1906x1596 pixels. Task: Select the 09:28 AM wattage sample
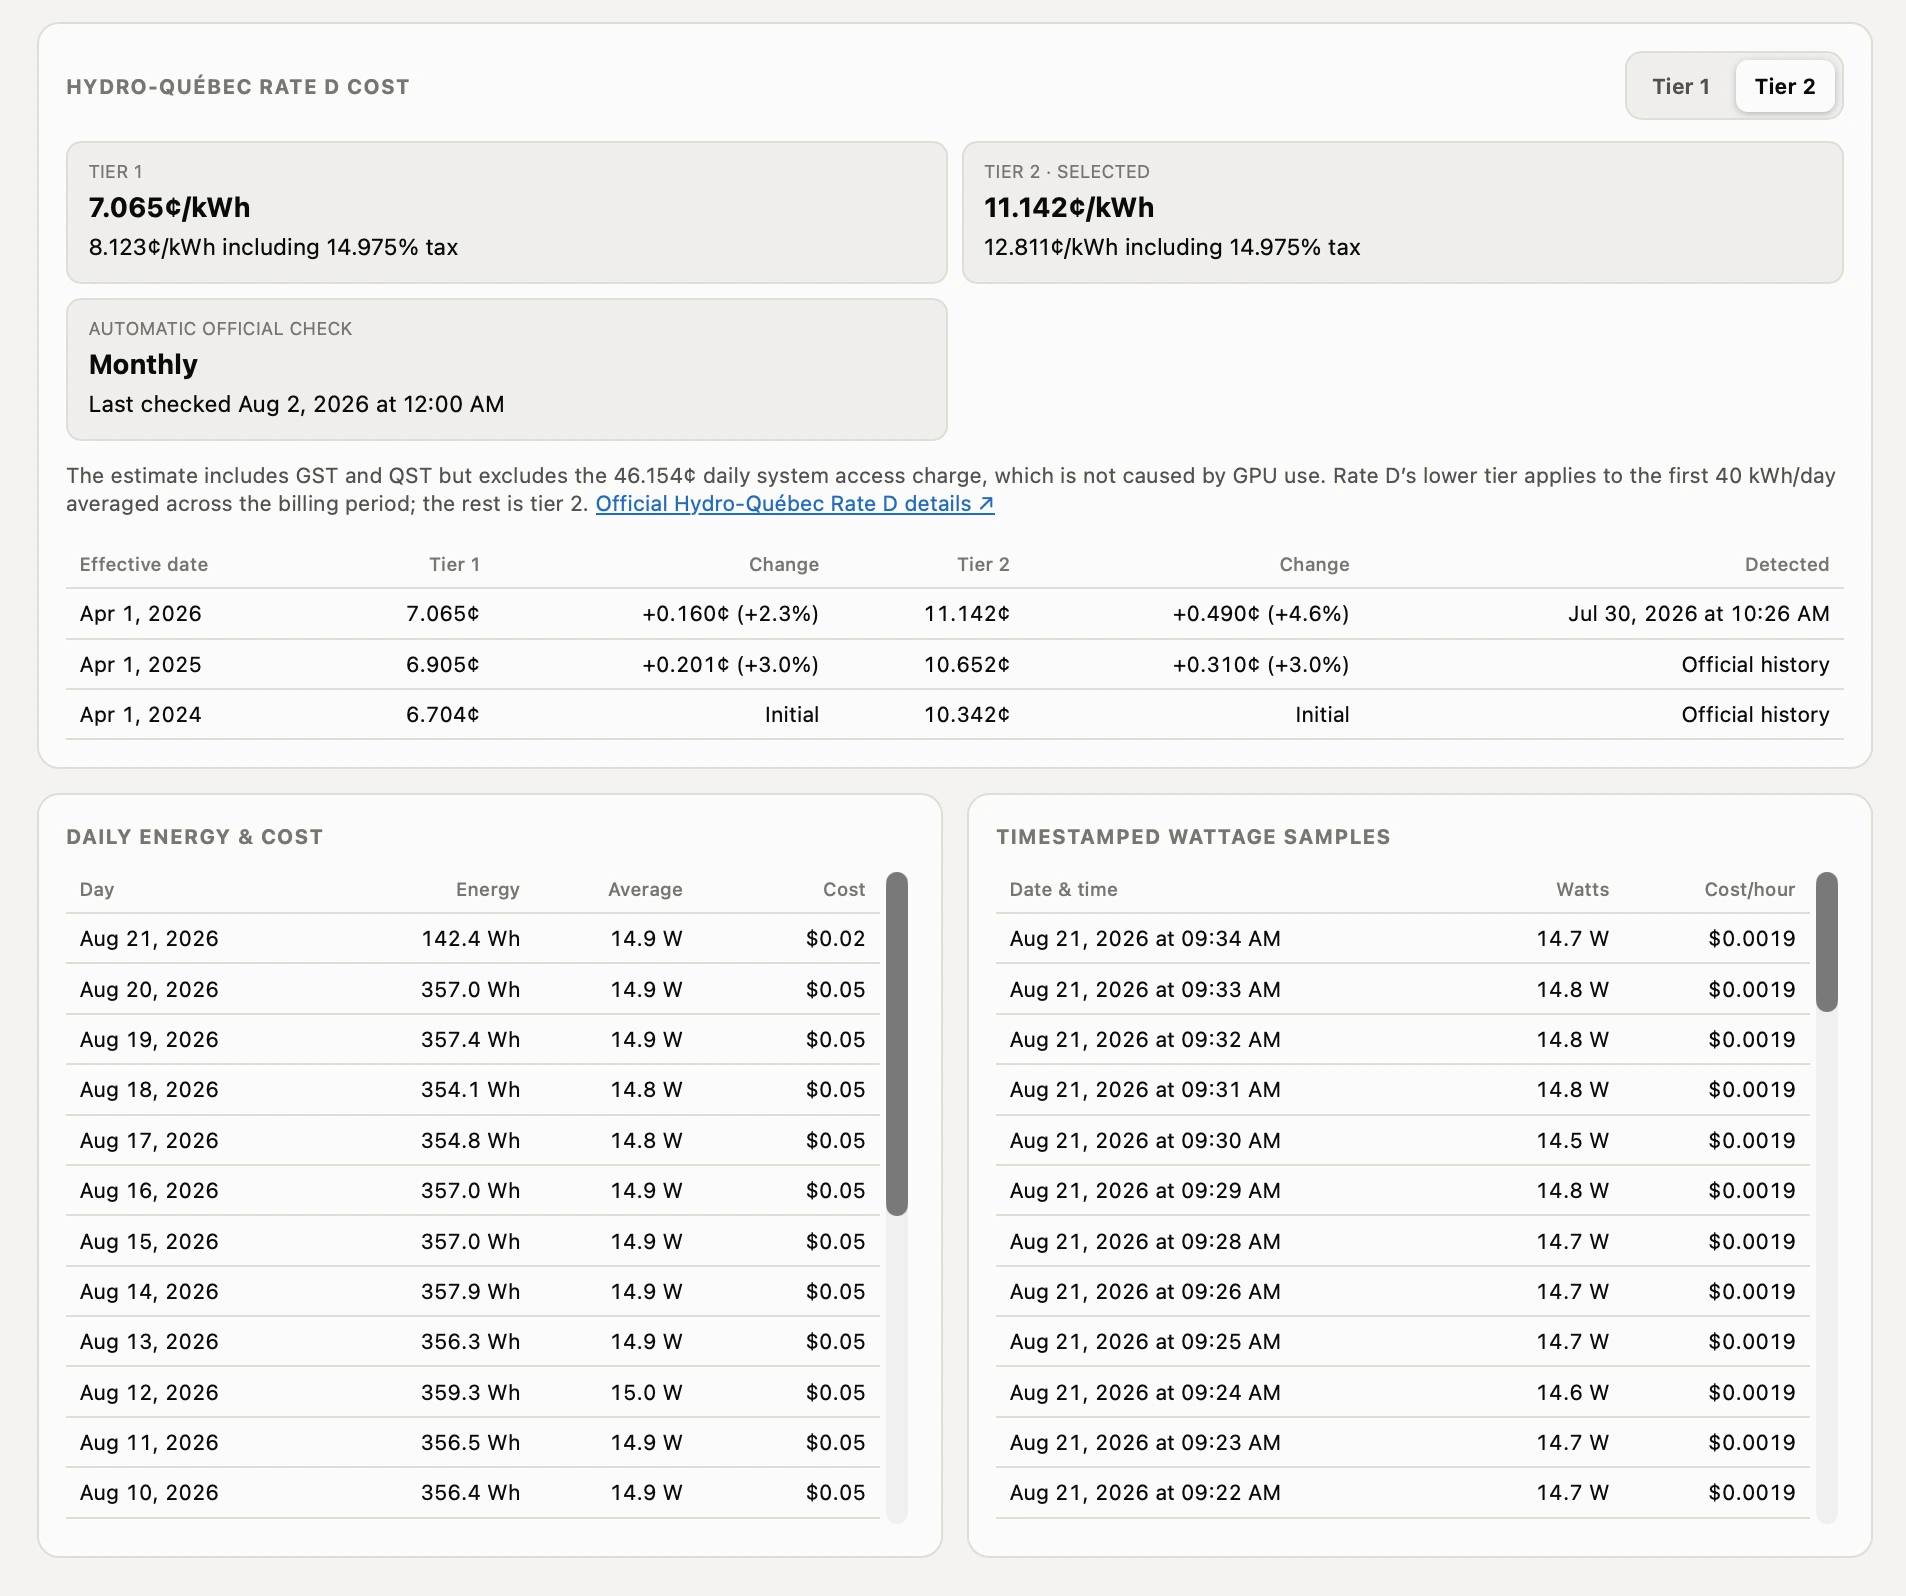(1403, 1242)
